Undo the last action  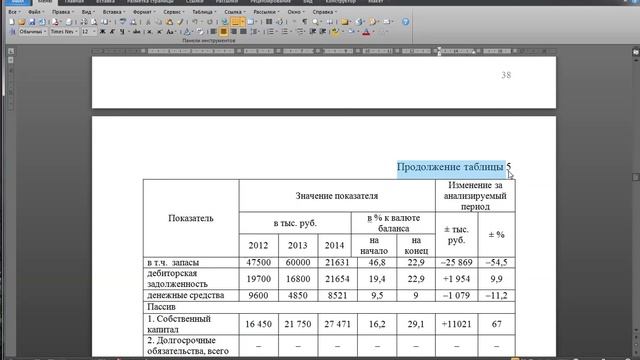[195, 22]
